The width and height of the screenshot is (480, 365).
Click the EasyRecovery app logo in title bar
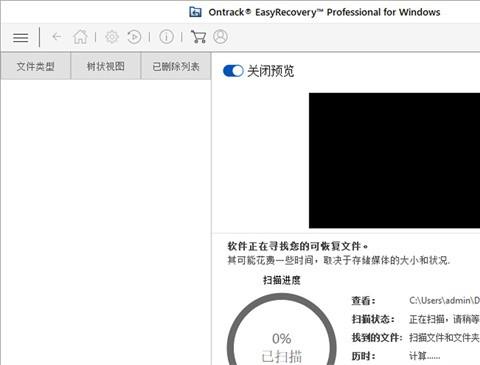[195, 12]
